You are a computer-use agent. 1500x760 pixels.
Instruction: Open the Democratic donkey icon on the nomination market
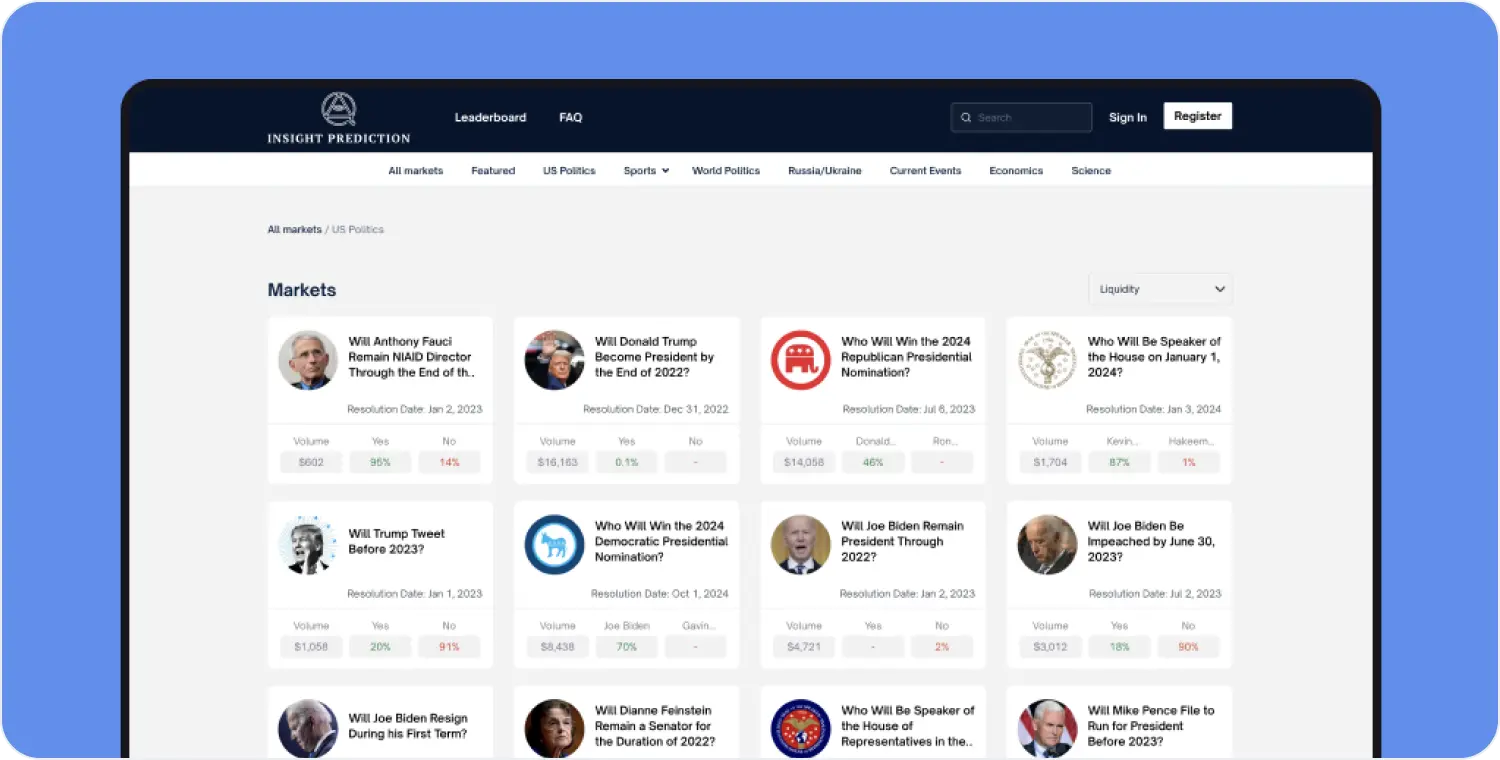[x=554, y=545]
